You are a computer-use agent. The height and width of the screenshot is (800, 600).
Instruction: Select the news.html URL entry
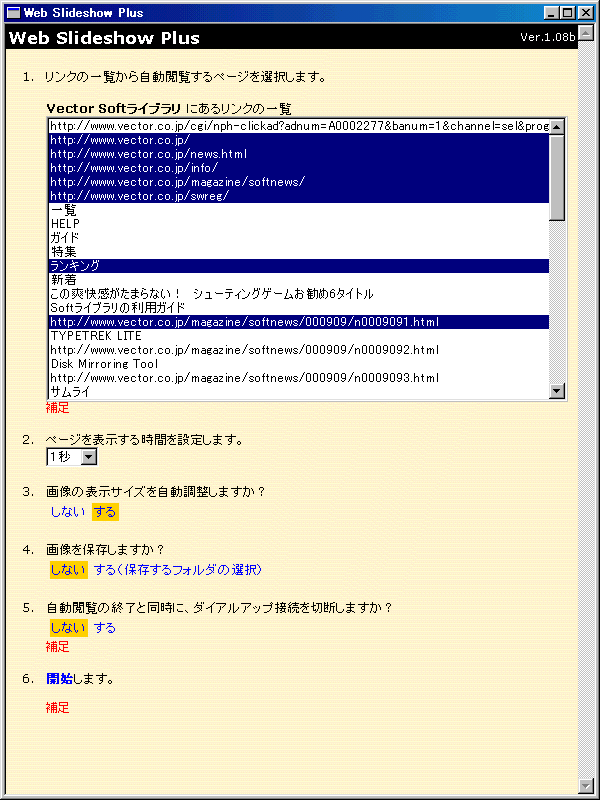299,154
